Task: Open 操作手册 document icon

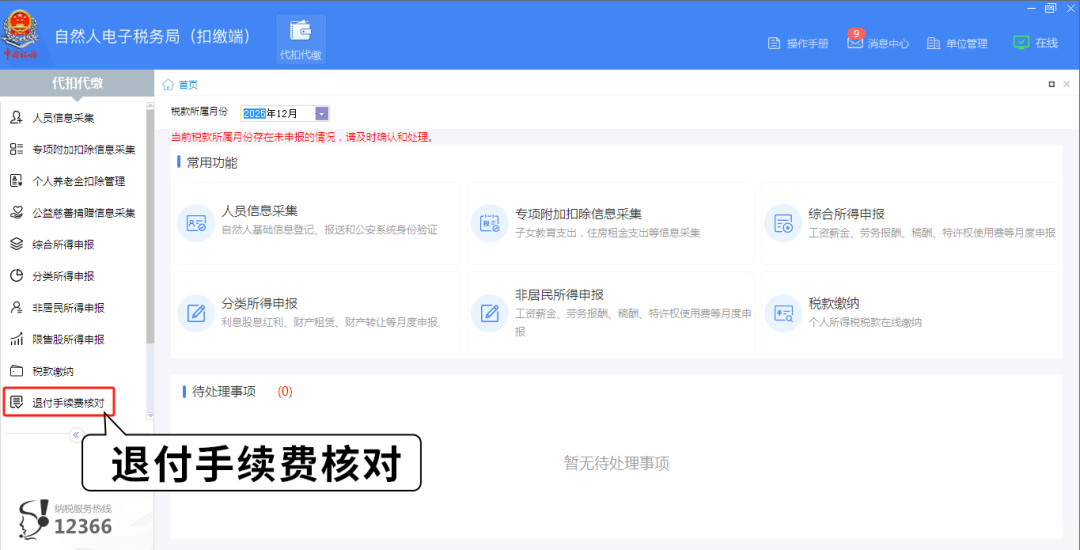Action: click(773, 43)
